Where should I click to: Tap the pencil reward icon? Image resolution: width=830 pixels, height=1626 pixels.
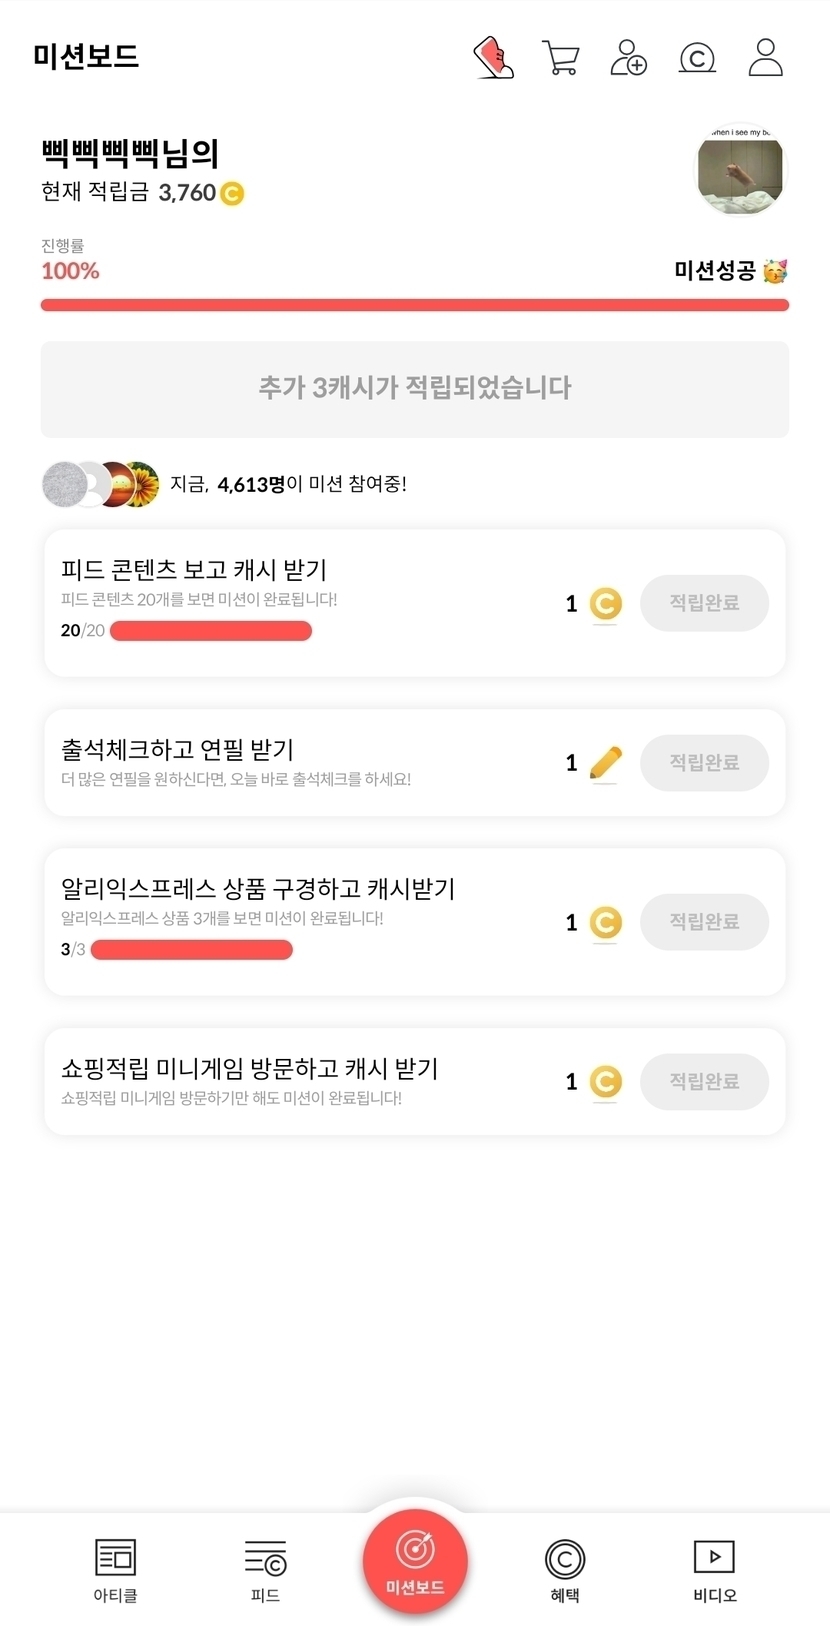tap(605, 763)
